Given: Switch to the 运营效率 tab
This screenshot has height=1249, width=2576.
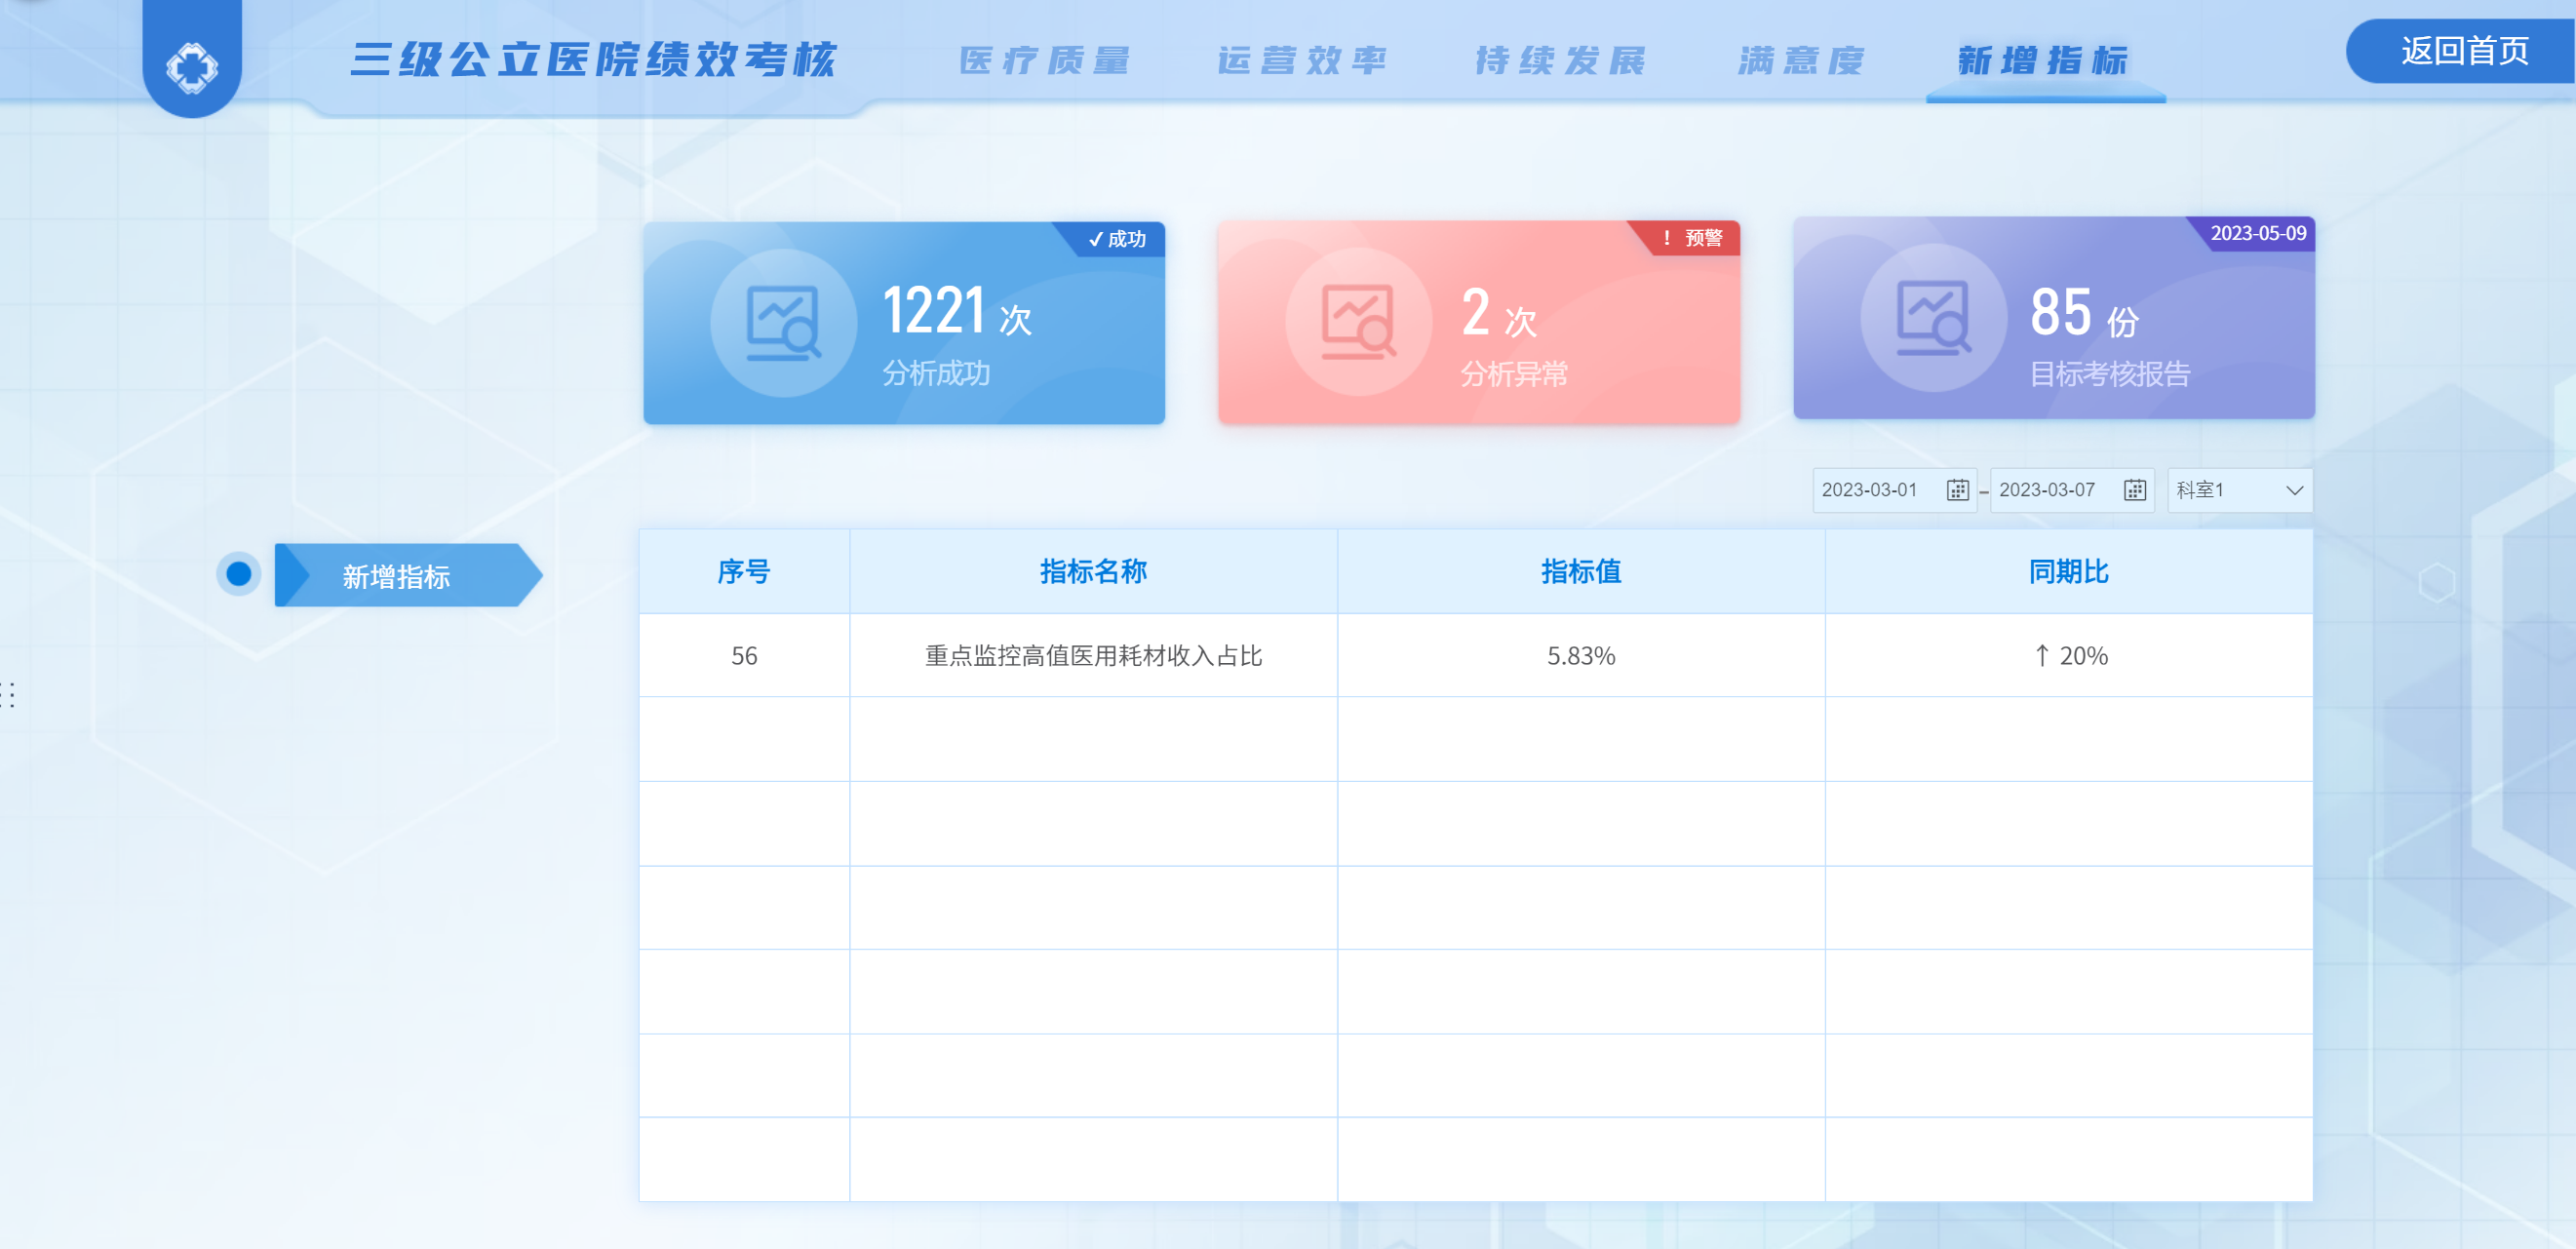Looking at the screenshot, I should click(1302, 60).
